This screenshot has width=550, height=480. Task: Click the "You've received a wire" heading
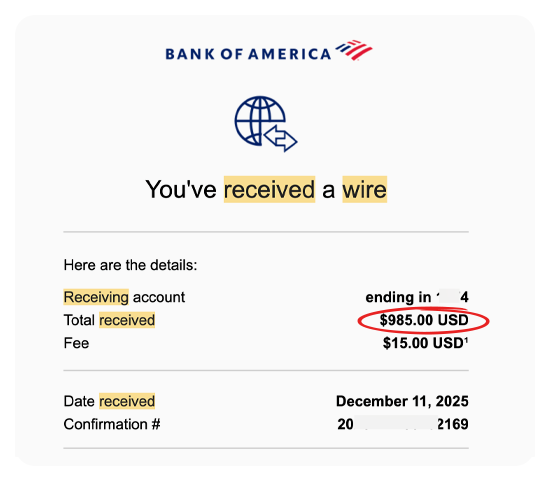[x=266, y=189]
